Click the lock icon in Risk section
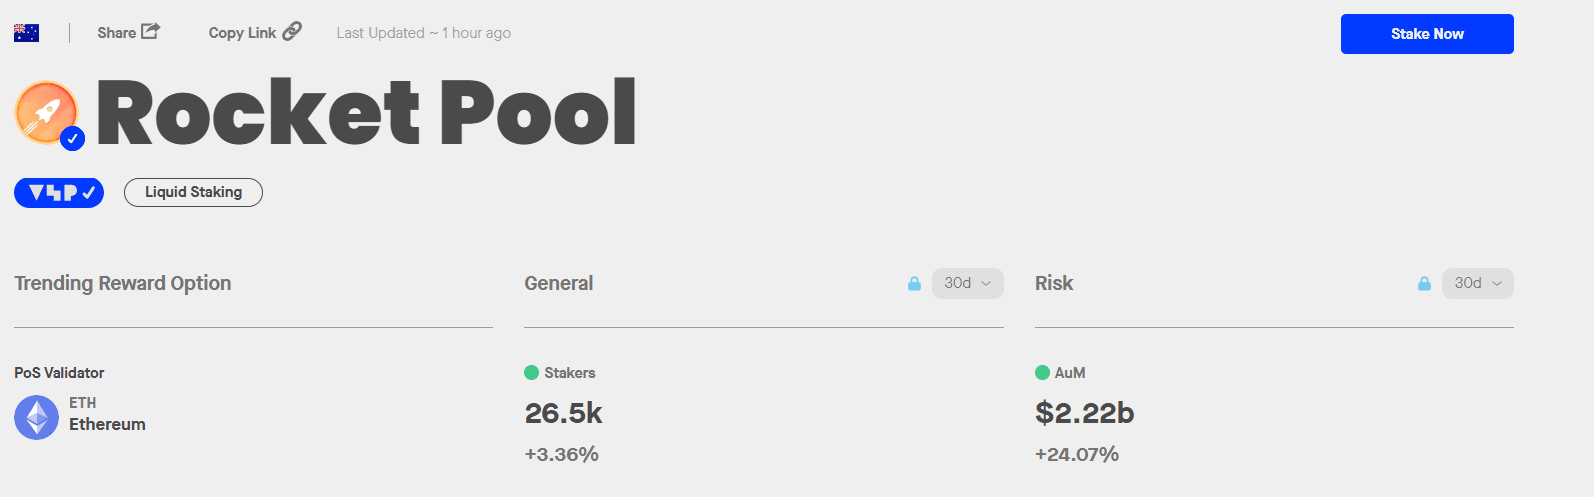The height and width of the screenshot is (497, 1594). tap(1424, 284)
